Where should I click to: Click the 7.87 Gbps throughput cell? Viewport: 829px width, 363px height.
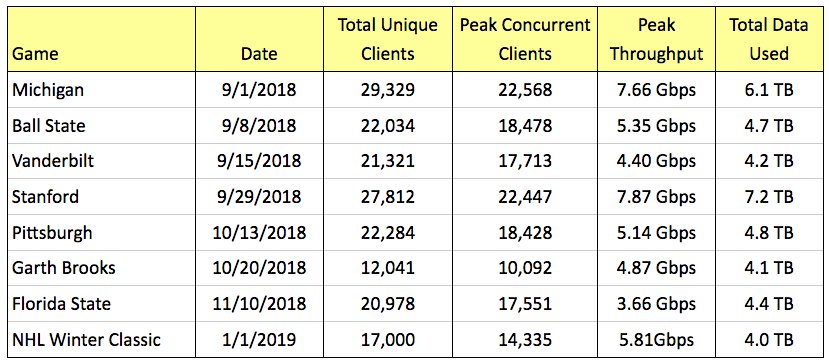pyautogui.click(x=657, y=197)
